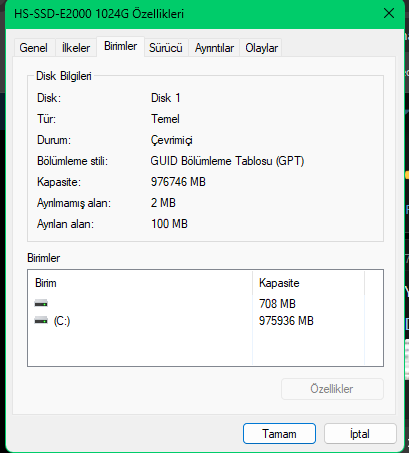Click the Durum label
Viewport: 409px width, 453px height.
54,140
